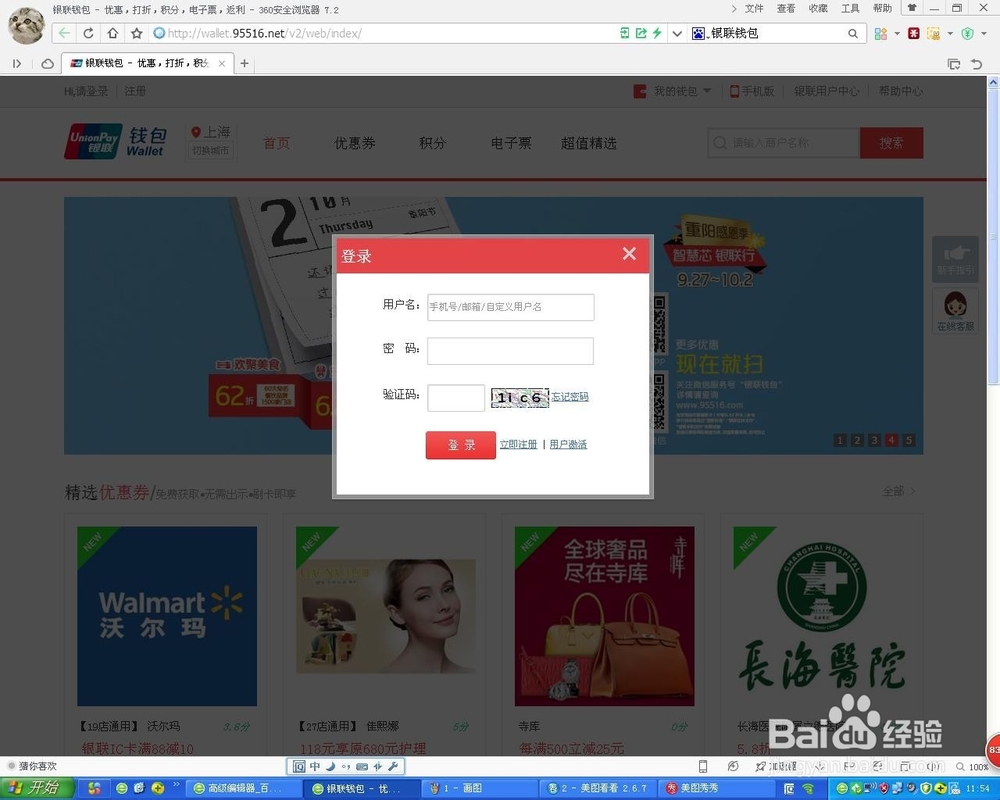This screenshot has height=800, width=1000.
Task: Open the colorful apps grid extension icon
Action: (x=881, y=33)
